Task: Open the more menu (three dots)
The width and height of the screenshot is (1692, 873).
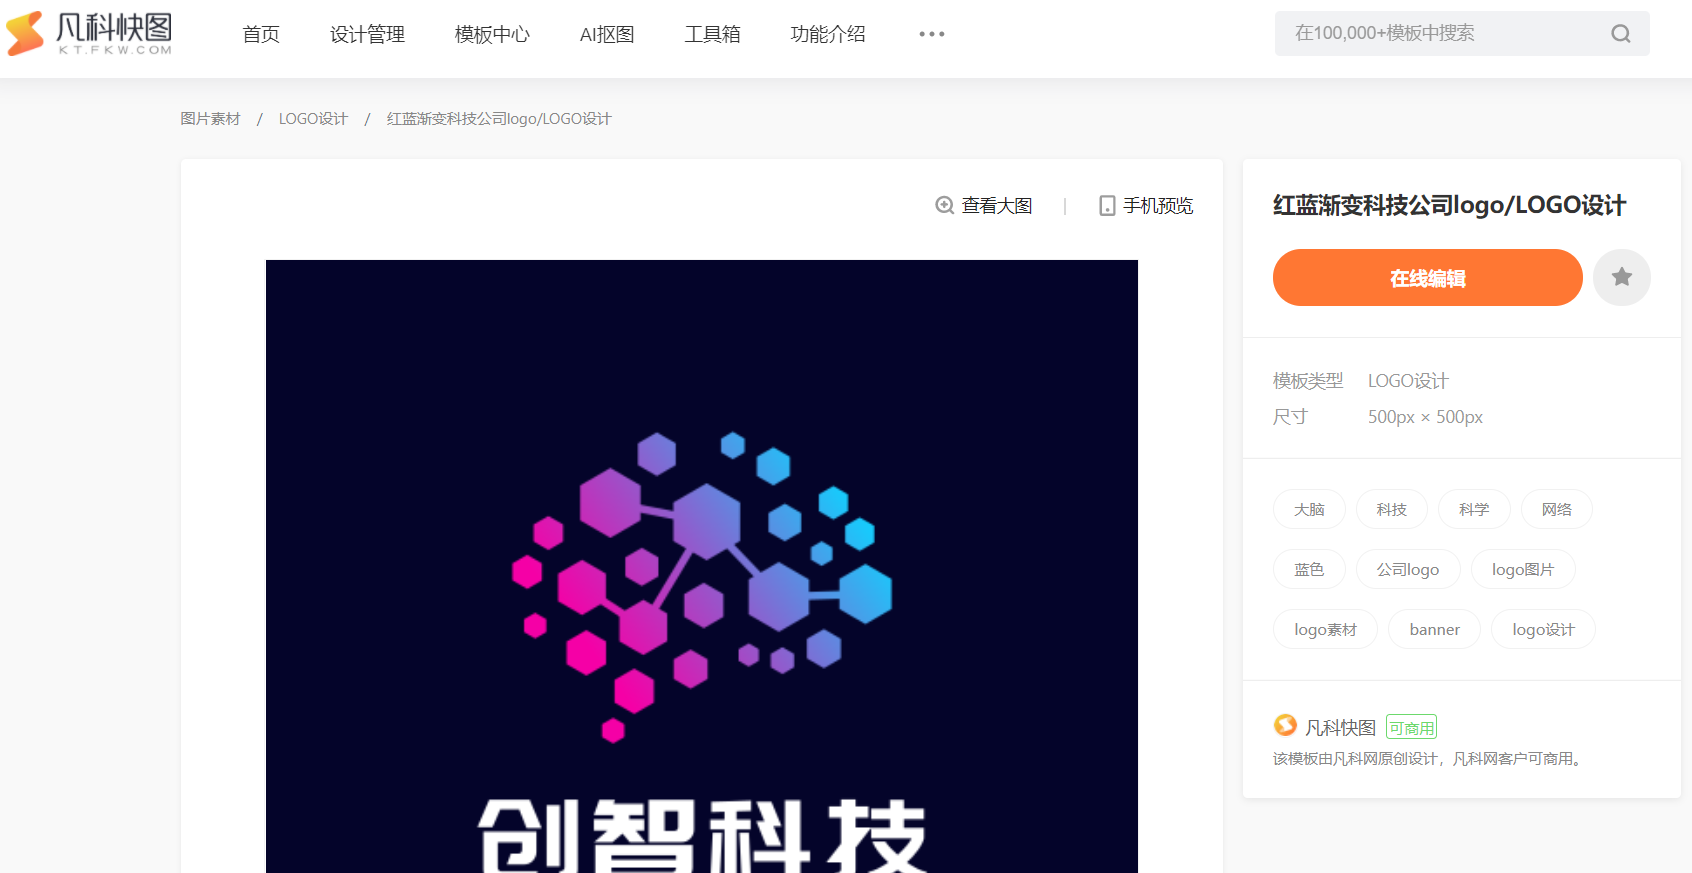Action: [x=931, y=34]
